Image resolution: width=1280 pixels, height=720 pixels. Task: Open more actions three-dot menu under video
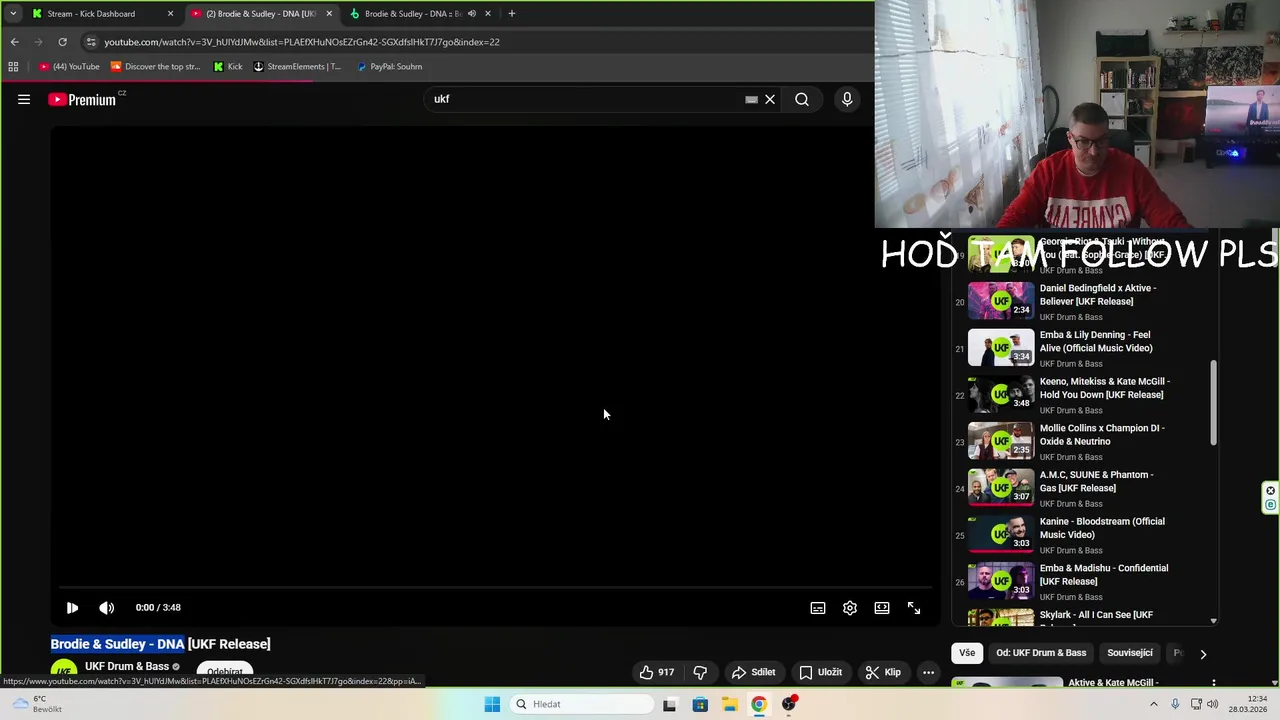pyautogui.click(x=928, y=672)
